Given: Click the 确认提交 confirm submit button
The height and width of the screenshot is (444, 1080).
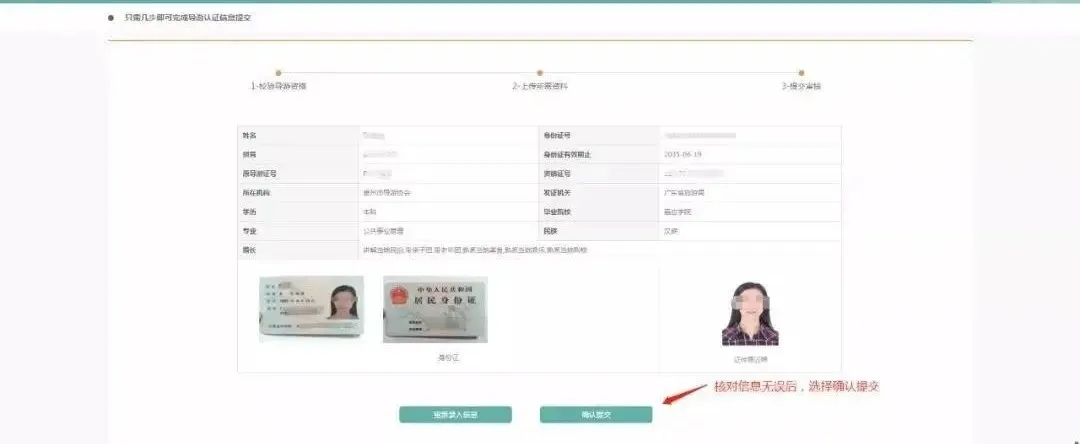Looking at the screenshot, I should pos(596,414).
